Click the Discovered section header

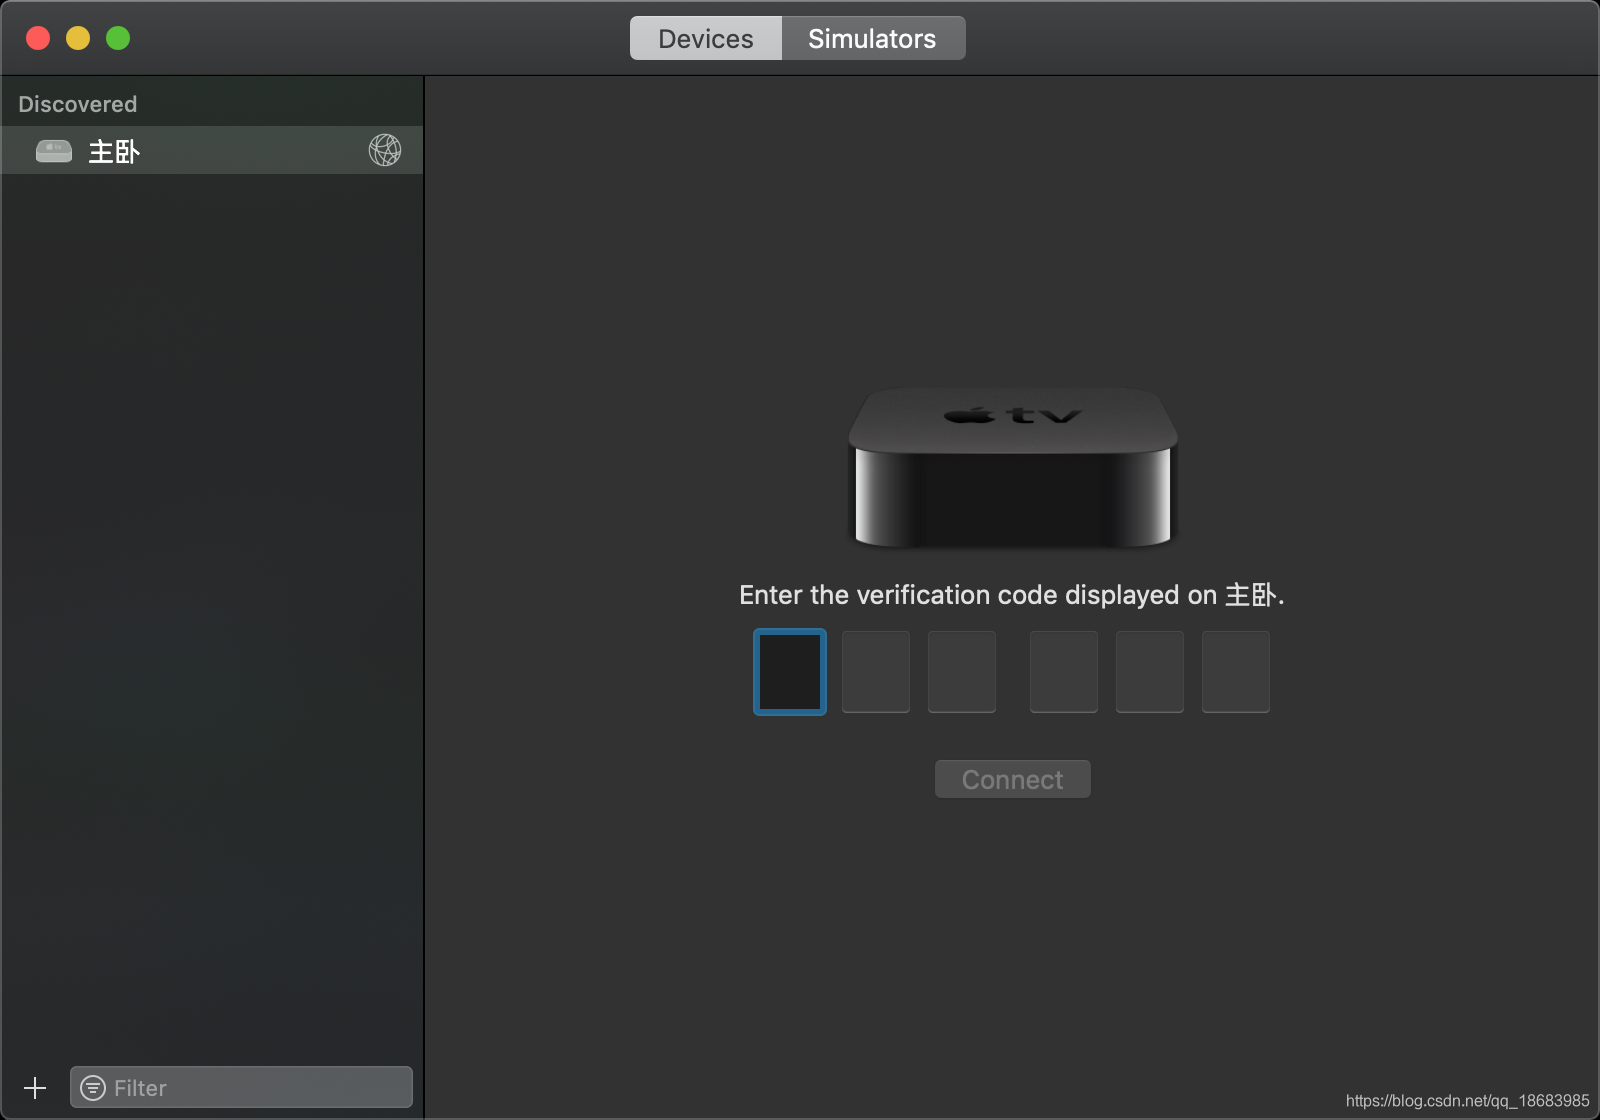point(78,104)
